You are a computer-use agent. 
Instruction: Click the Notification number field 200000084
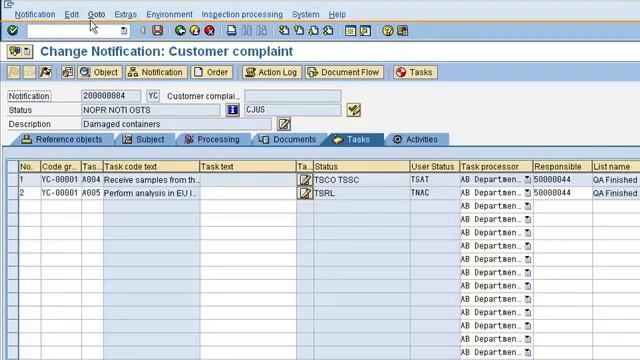click(111, 96)
